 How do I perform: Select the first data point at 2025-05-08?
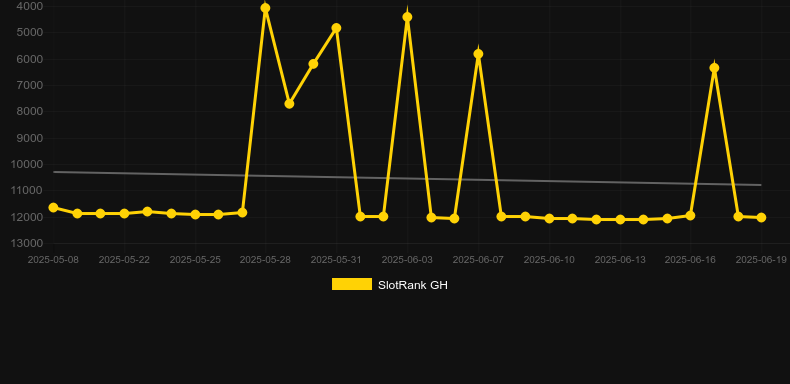[x=53, y=208]
